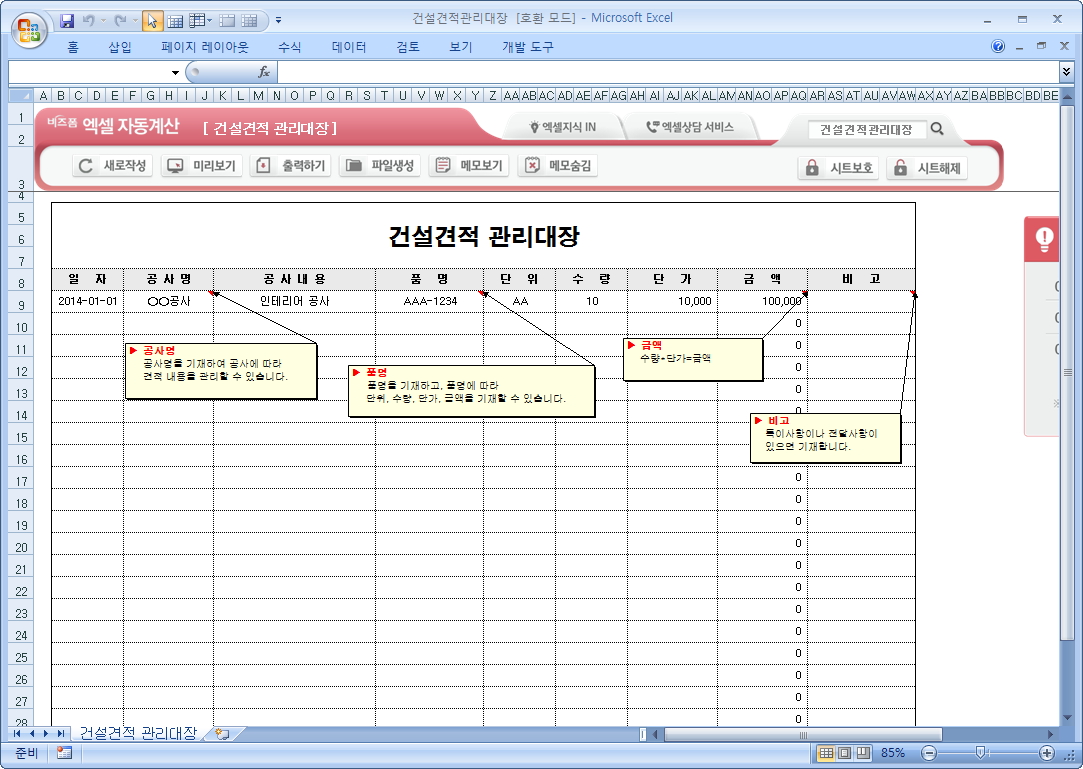
Task: Click the 파일생성 button
Action: [380, 166]
